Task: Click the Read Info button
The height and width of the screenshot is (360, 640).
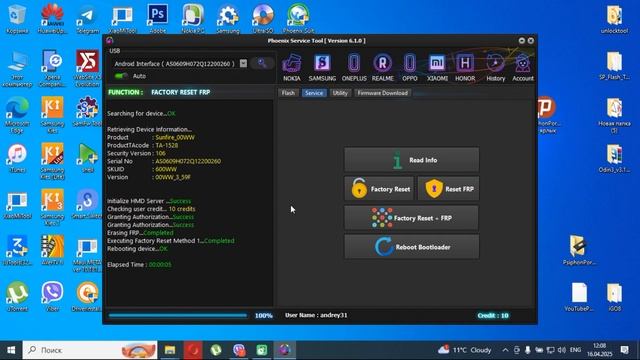Action: coord(411,160)
